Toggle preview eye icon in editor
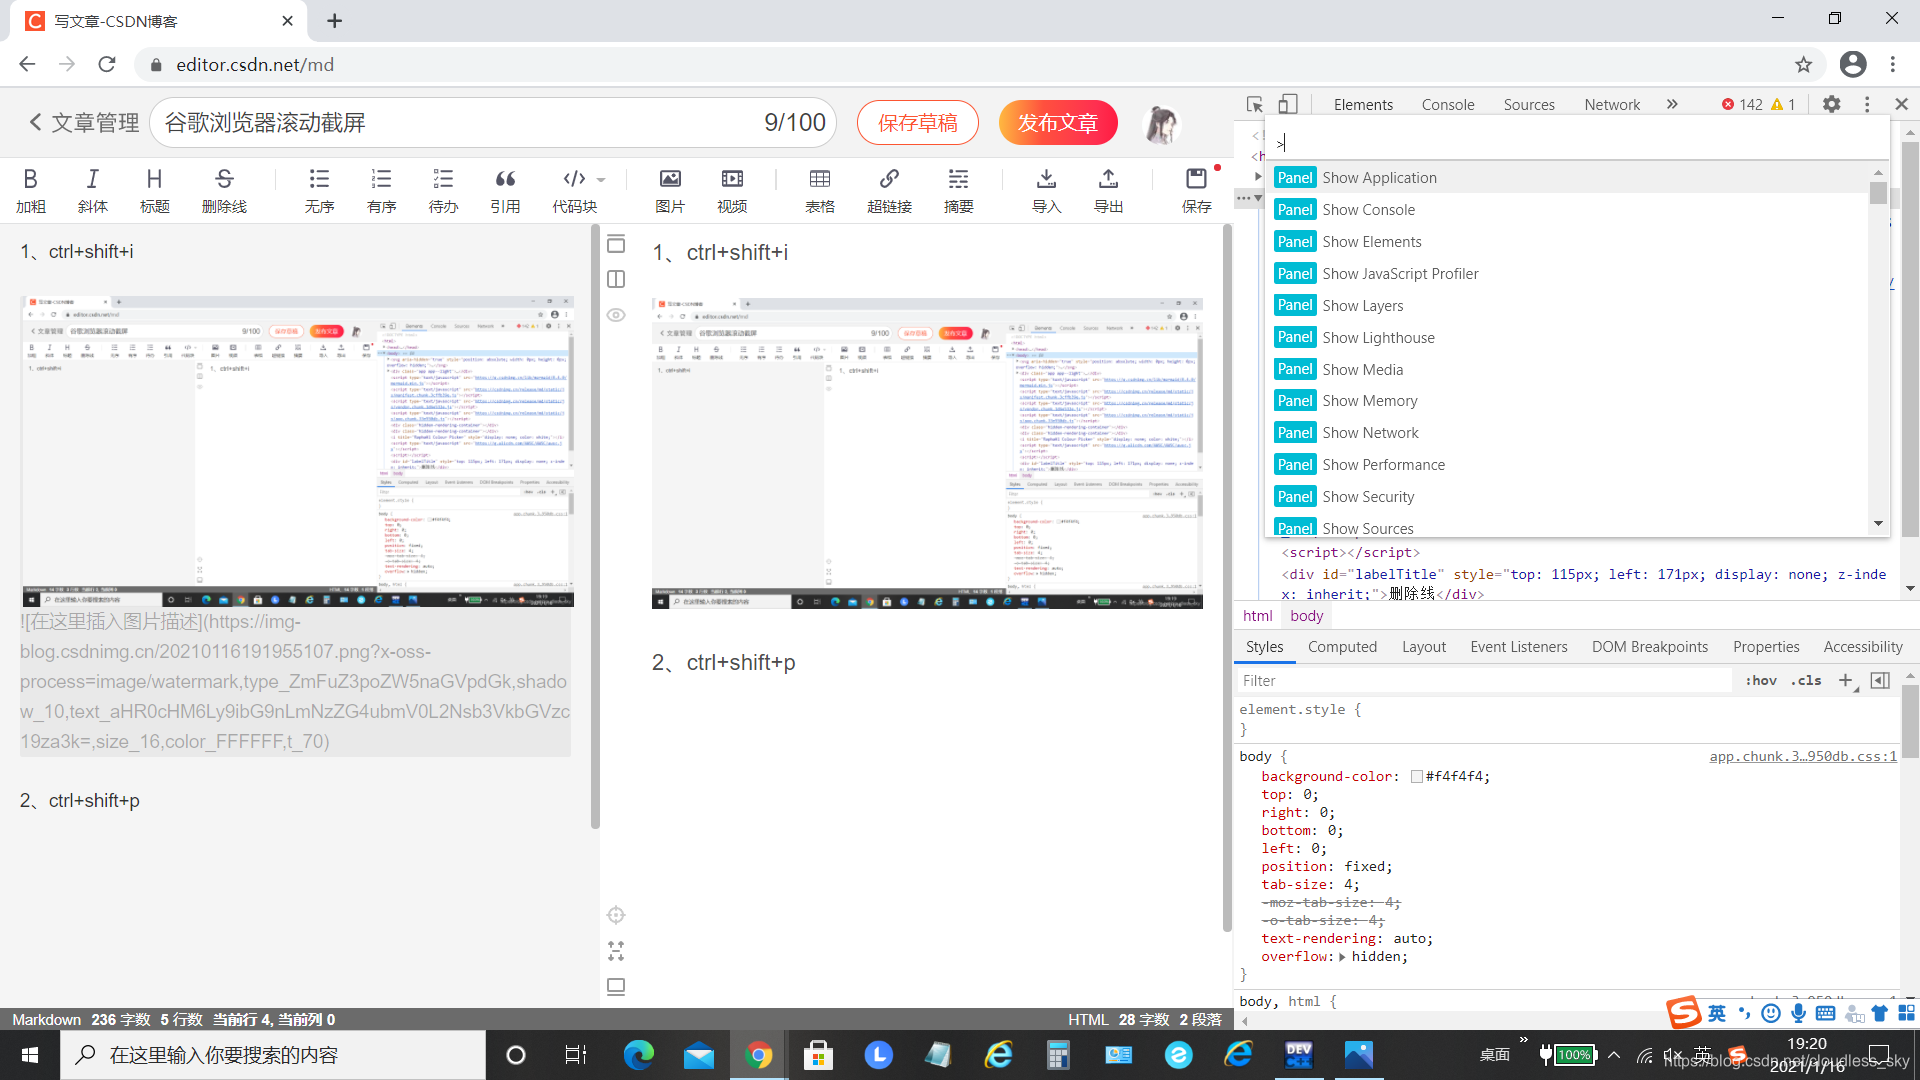This screenshot has width=1920, height=1080. (x=616, y=315)
